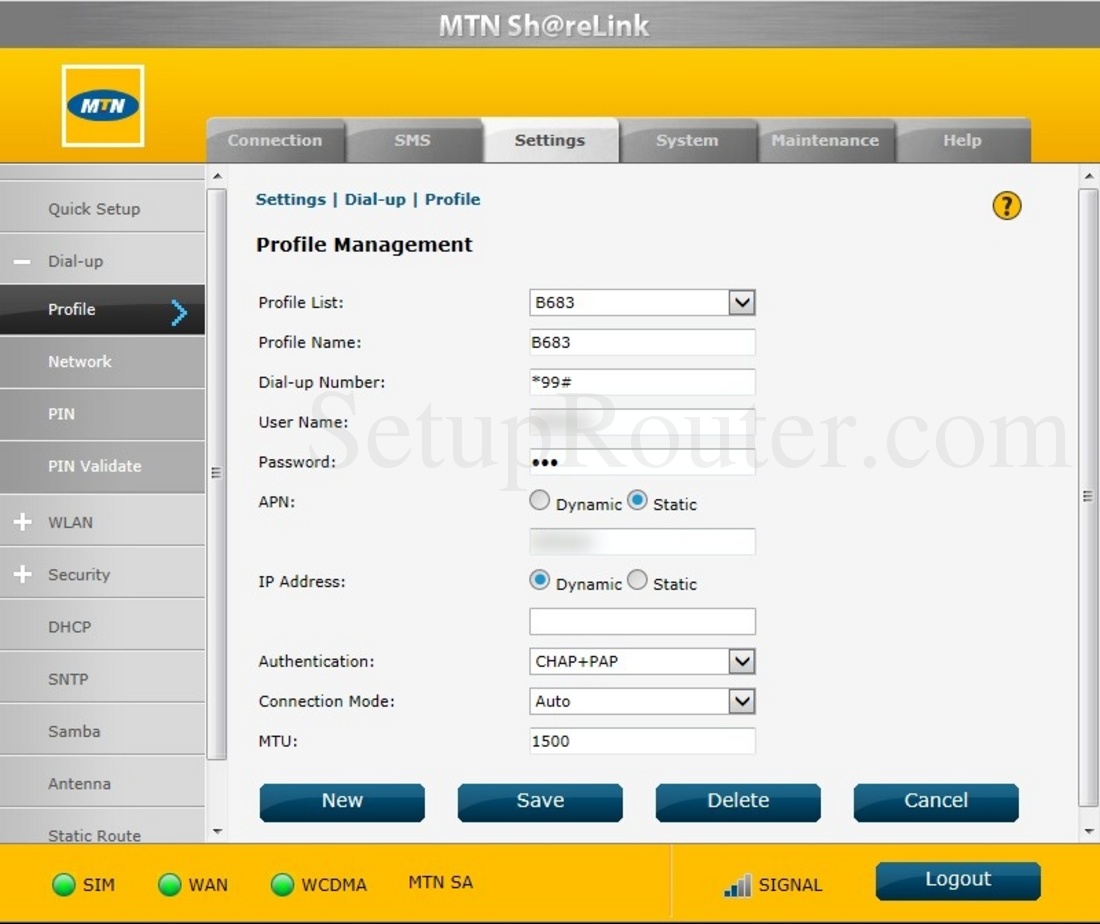Open the Profile List dropdown
Image resolution: width=1100 pixels, height=924 pixels.
coord(742,302)
